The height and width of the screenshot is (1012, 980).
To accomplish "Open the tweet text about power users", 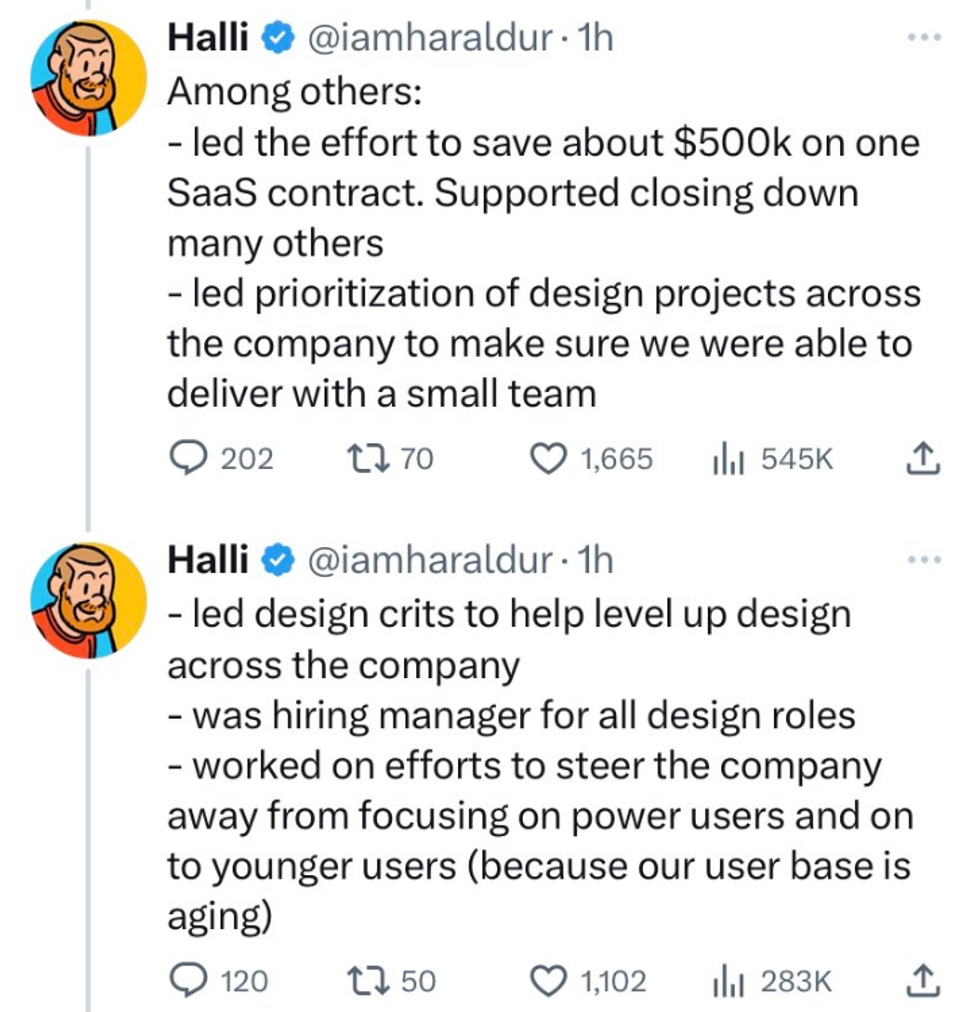I will click(x=540, y=817).
